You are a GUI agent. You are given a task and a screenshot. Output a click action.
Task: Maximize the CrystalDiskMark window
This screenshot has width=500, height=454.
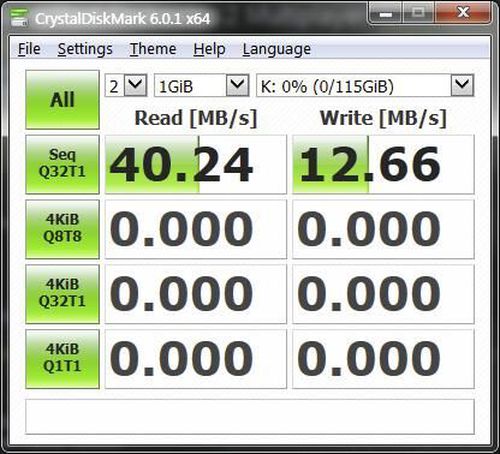pyautogui.click(x=418, y=13)
